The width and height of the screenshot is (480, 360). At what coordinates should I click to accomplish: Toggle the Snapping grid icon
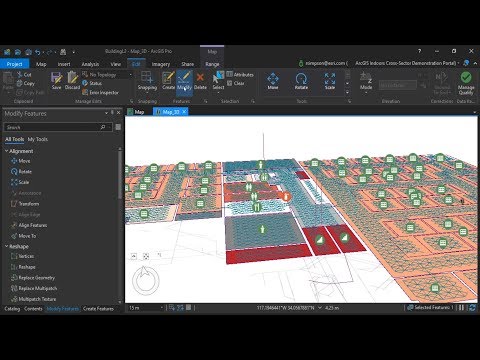click(147, 77)
